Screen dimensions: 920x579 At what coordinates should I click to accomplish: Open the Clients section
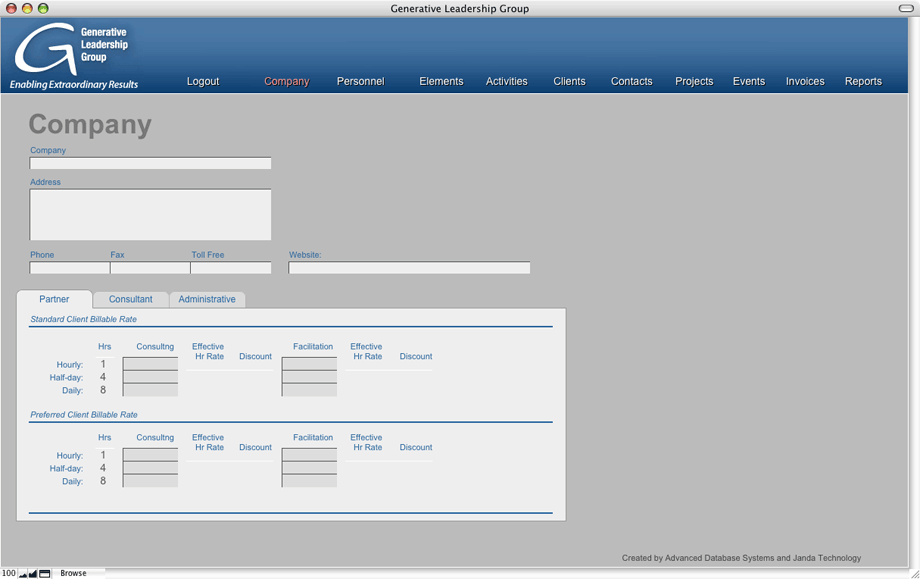click(x=569, y=82)
